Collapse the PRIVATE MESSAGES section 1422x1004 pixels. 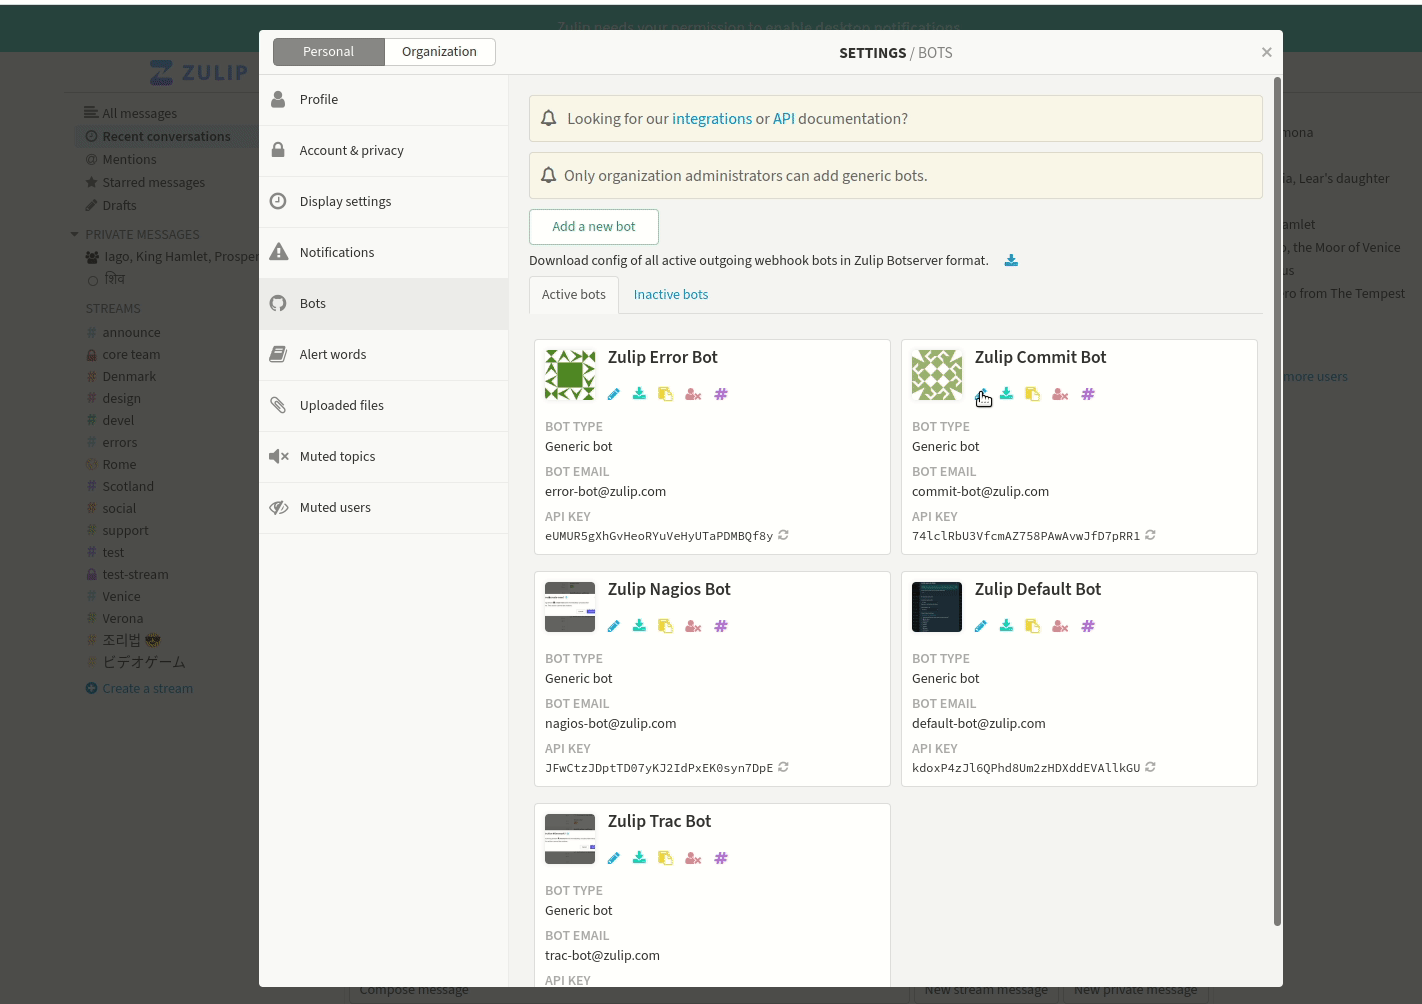pyautogui.click(x=74, y=233)
